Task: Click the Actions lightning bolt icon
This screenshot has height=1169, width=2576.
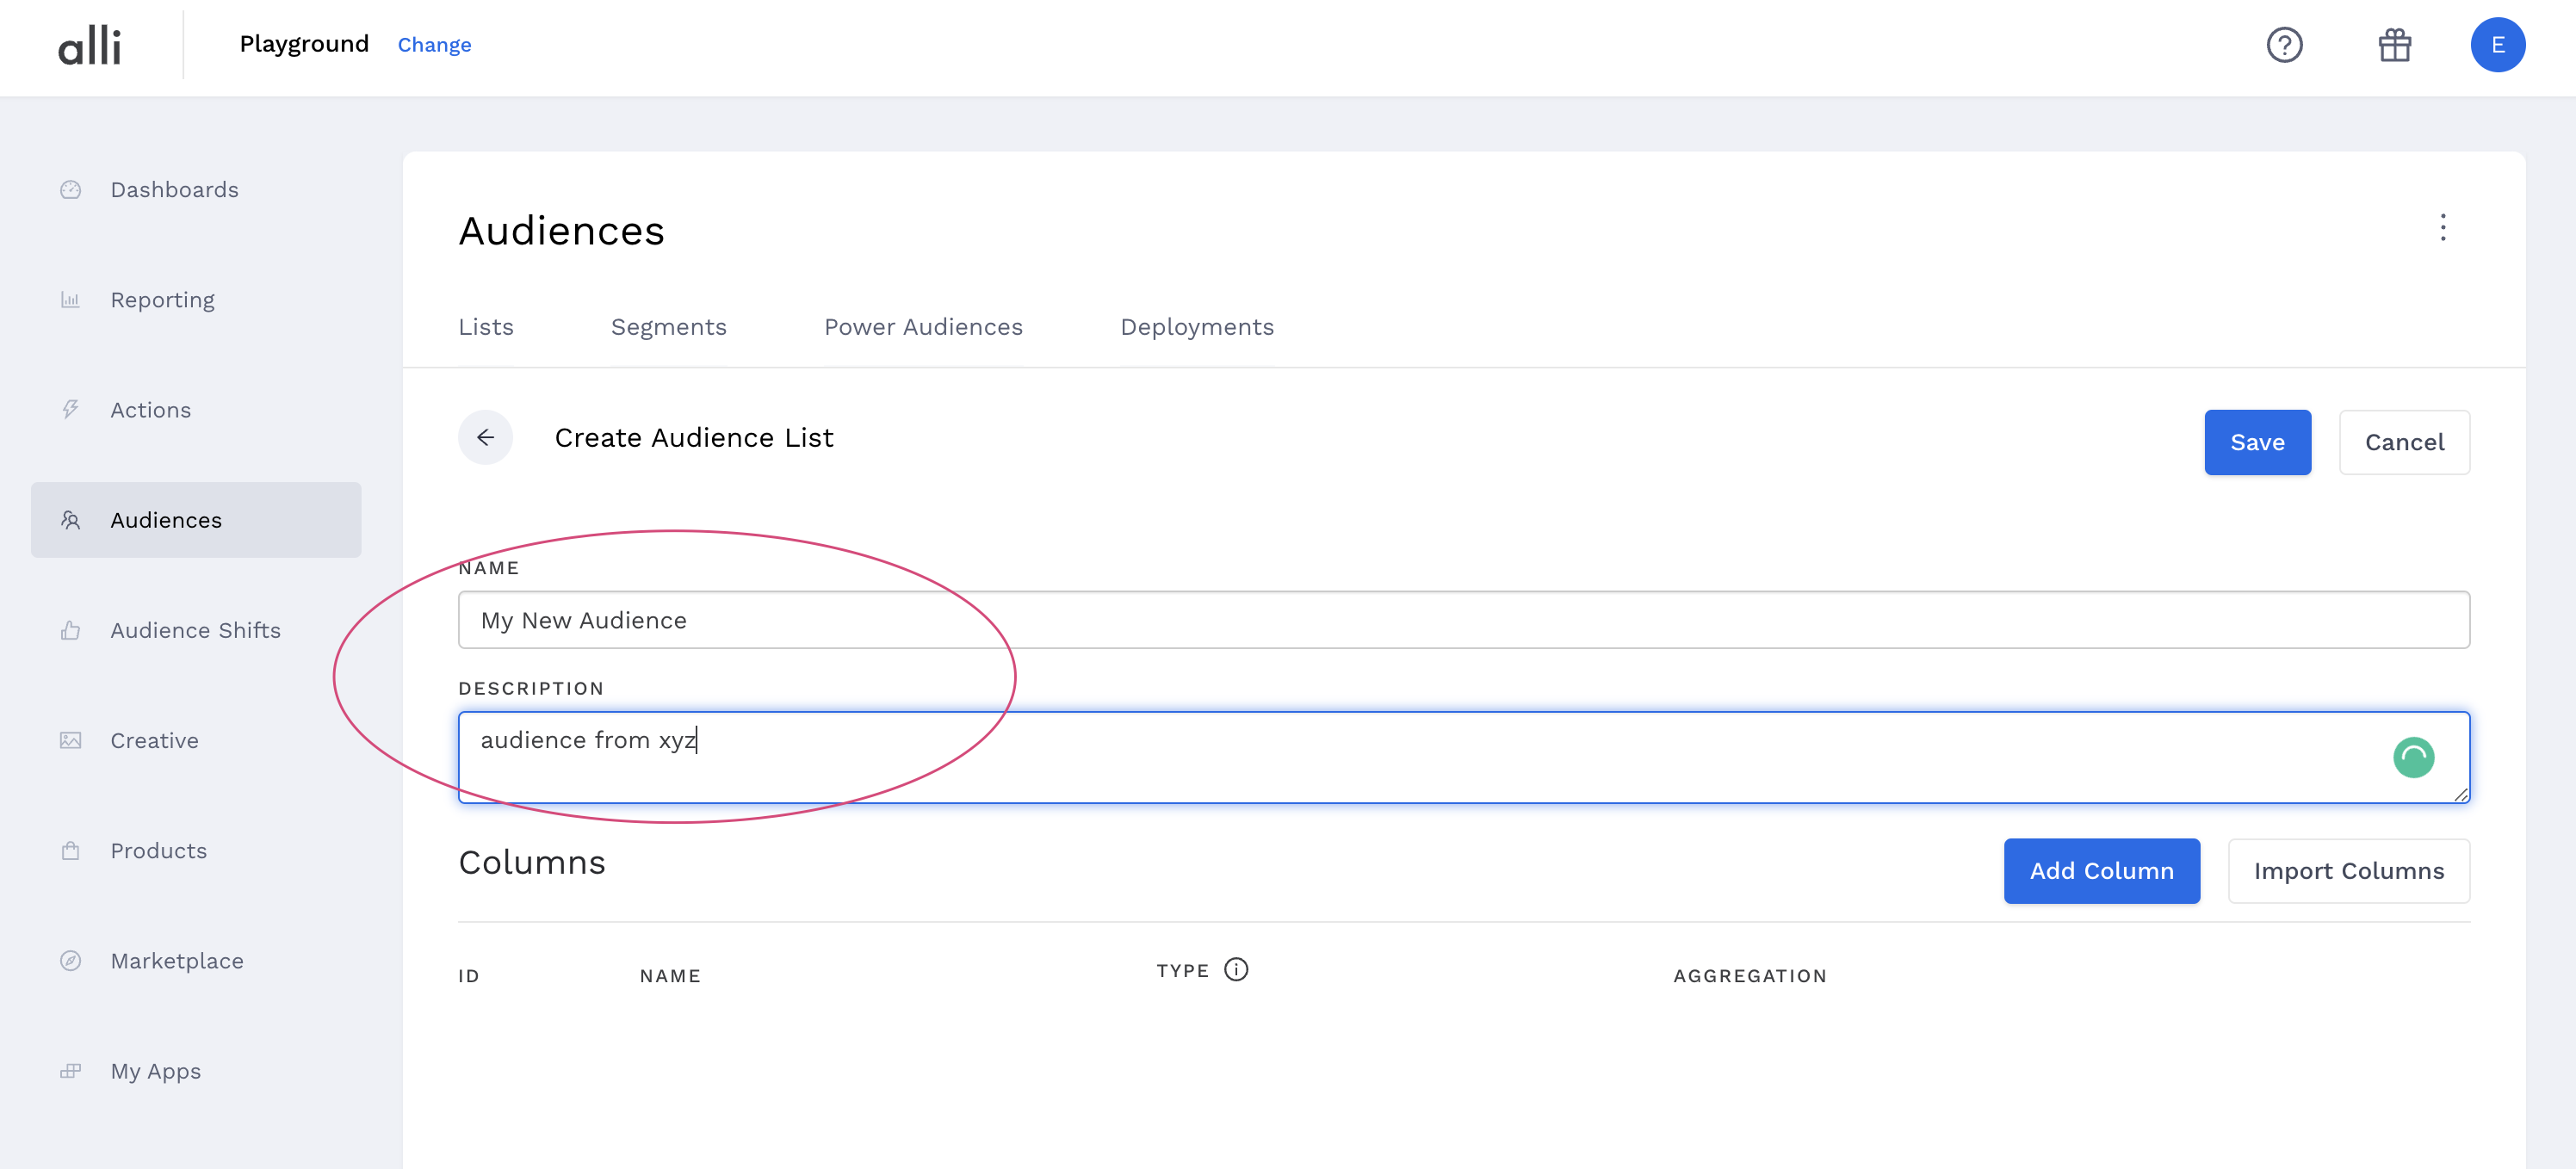Action: (x=70, y=410)
